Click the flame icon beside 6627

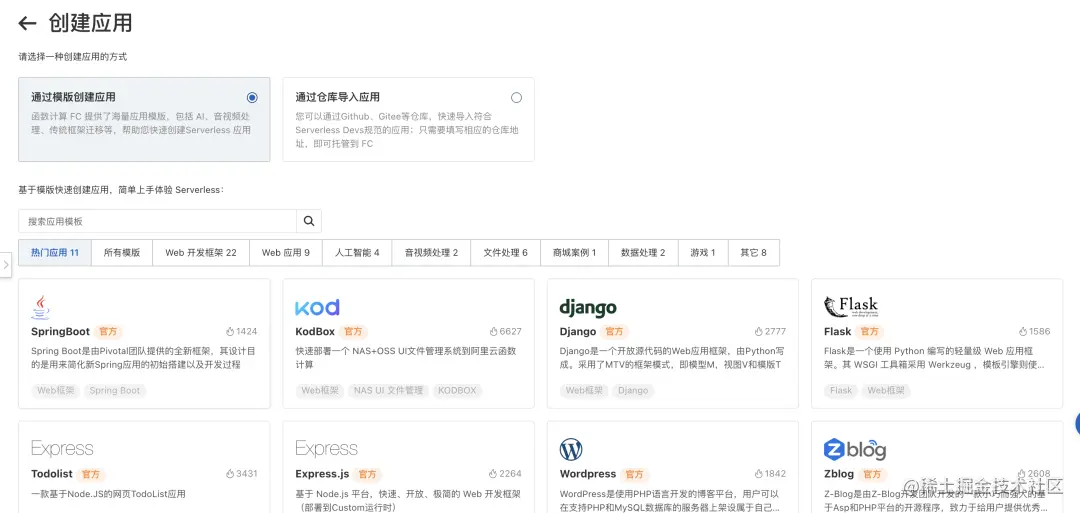[493, 331]
